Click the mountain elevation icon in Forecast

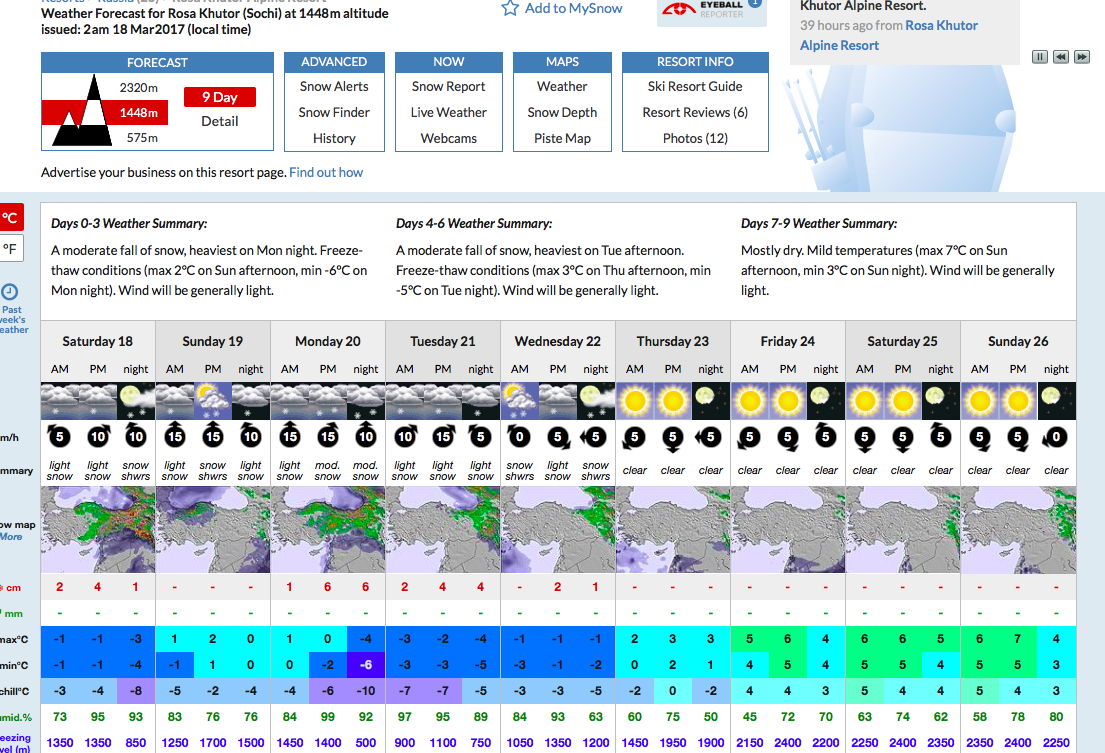(x=82, y=111)
